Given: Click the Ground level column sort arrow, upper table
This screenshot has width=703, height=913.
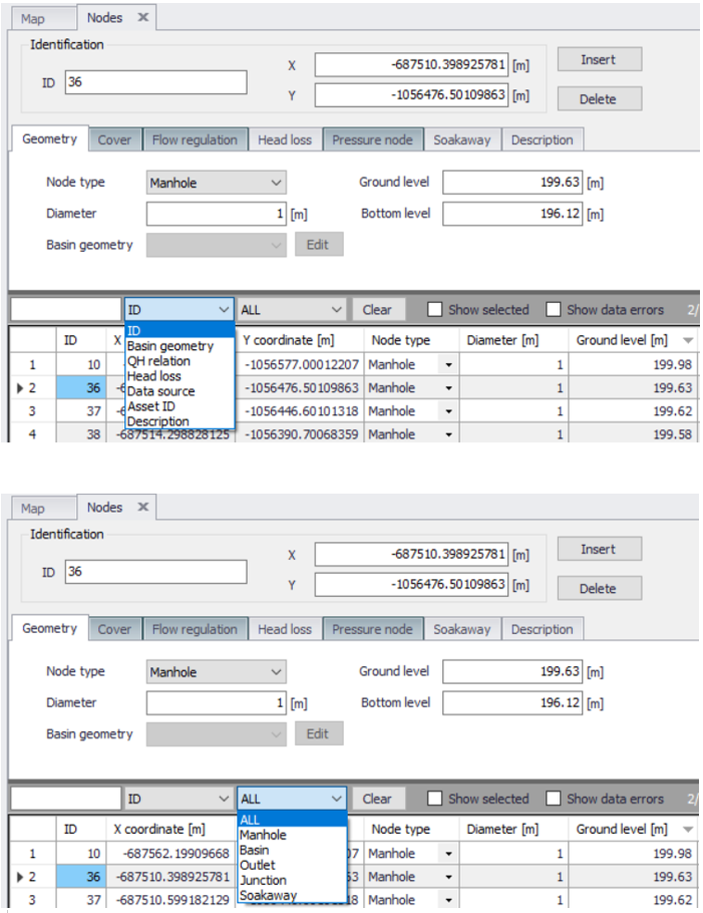Looking at the screenshot, I should click(688, 340).
